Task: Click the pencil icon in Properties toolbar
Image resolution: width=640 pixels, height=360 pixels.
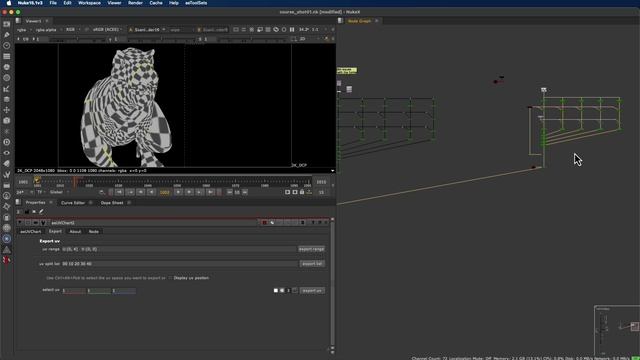Action: (x=41, y=212)
